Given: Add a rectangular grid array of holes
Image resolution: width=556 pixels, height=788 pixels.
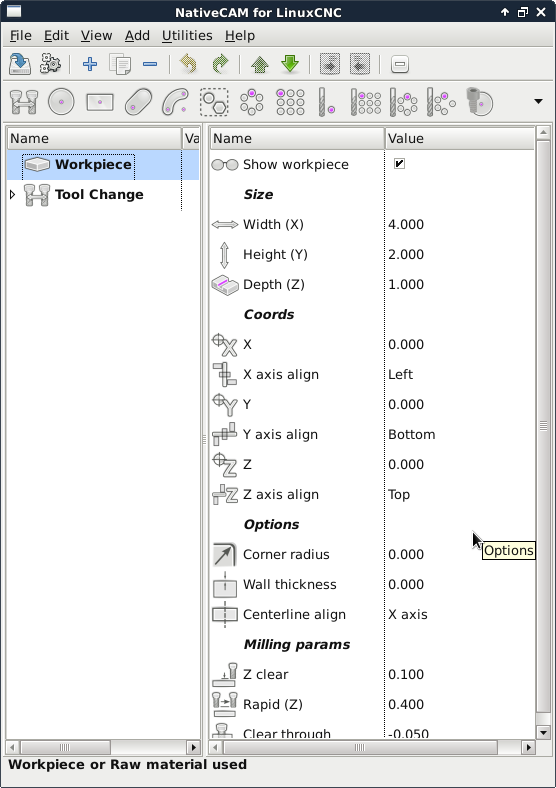Looking at the screenshot, I should pos(290,102).
